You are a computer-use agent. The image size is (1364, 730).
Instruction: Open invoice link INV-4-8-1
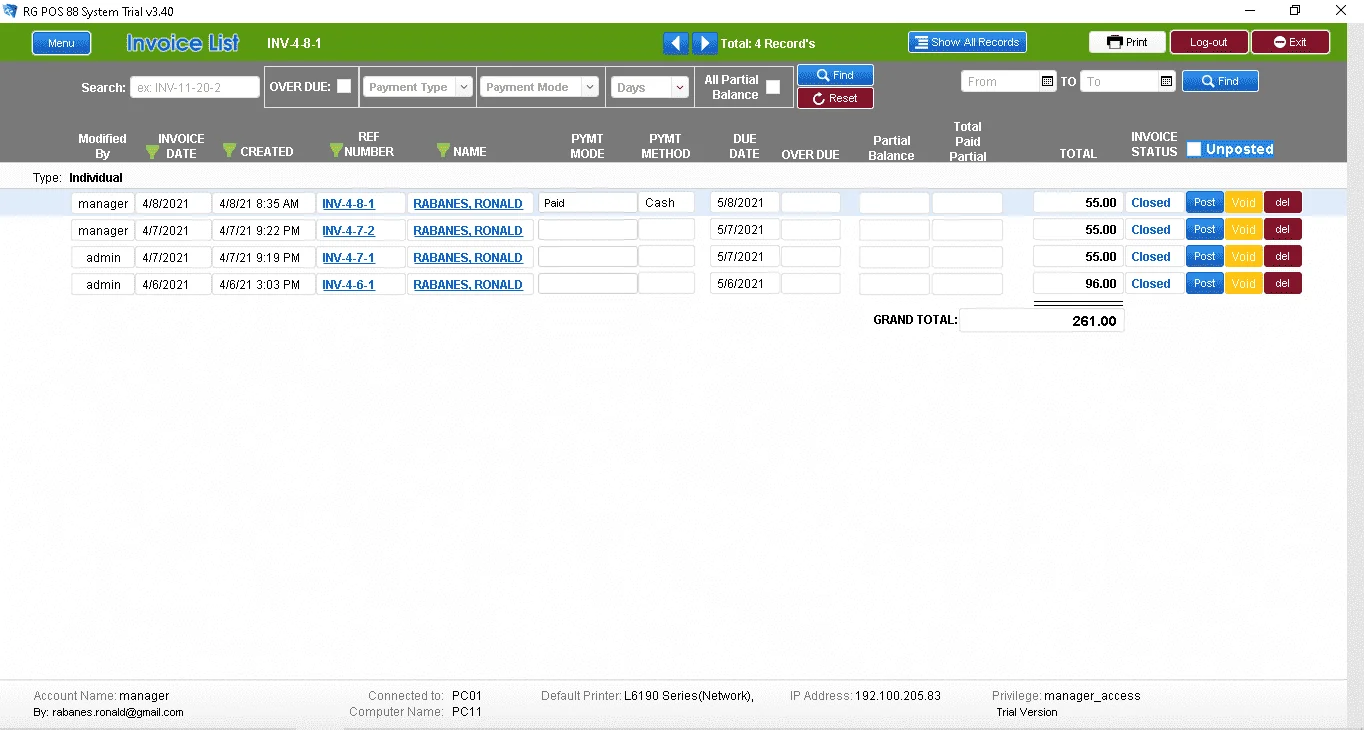pos(348,204)
